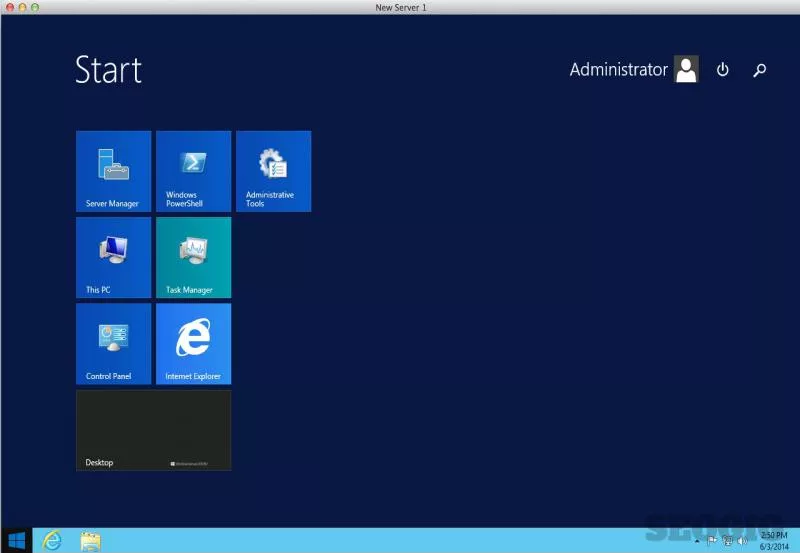This screenshot has height=553, width=800.
Task: Click the Windows Start button on taskbar
Action: pyautogui.click(x=16, y=540)
